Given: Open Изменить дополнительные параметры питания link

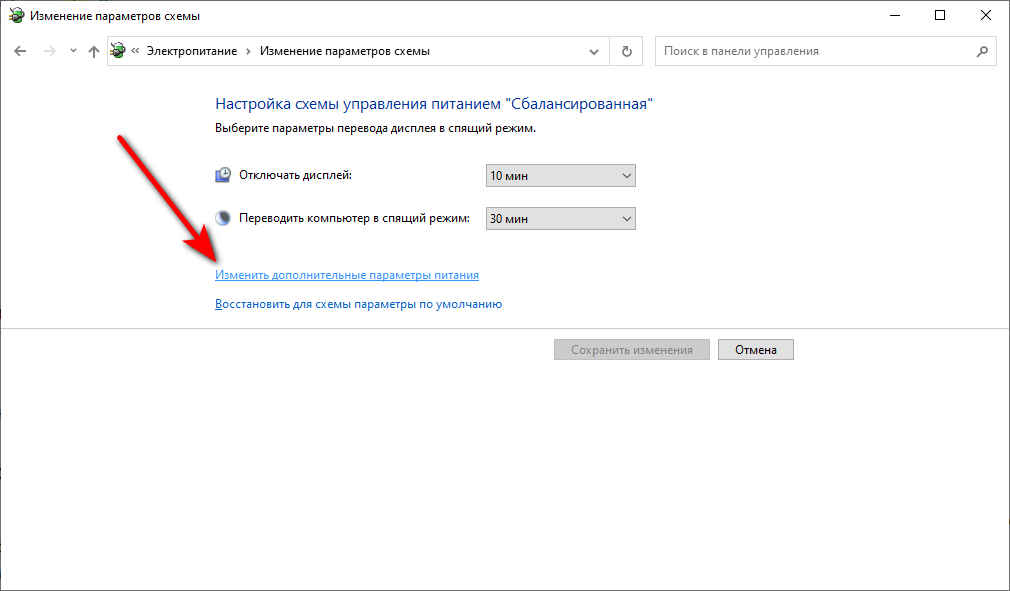Looking at the screenshot, I should coord(347,275).
